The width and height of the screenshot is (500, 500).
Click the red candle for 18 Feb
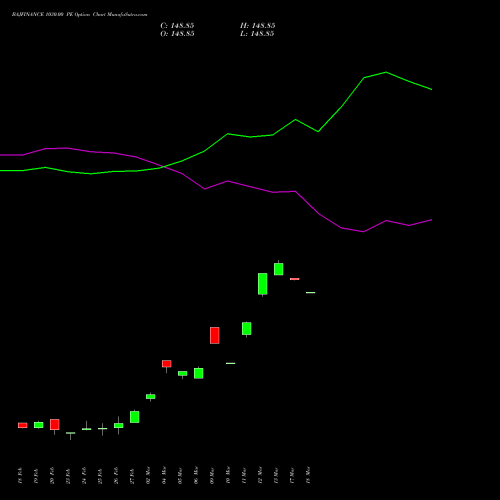[23, 425]
